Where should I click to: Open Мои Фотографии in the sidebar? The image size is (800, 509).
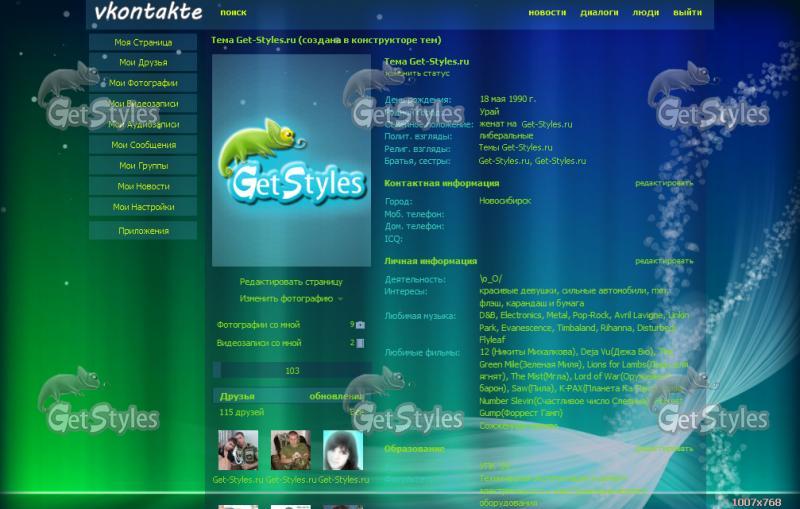pos(143,83)
